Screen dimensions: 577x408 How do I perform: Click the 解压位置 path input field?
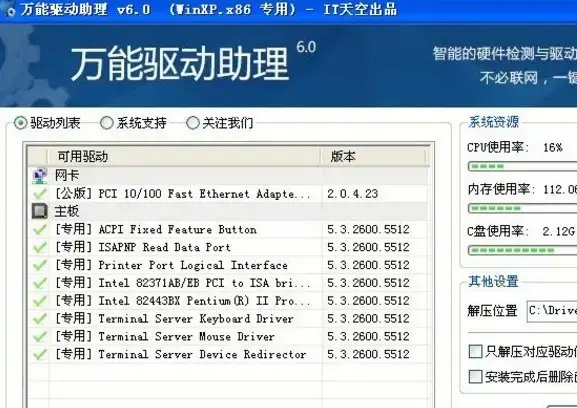(x=552, y=311)
